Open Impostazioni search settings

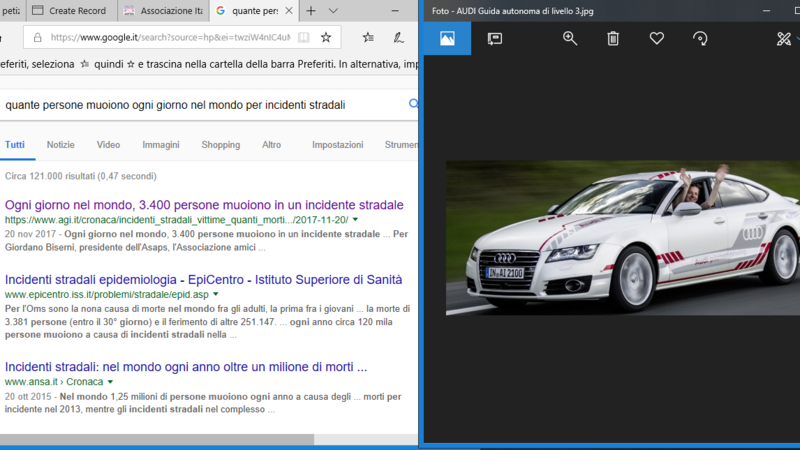pyautogui.click(x=338, y=145)
